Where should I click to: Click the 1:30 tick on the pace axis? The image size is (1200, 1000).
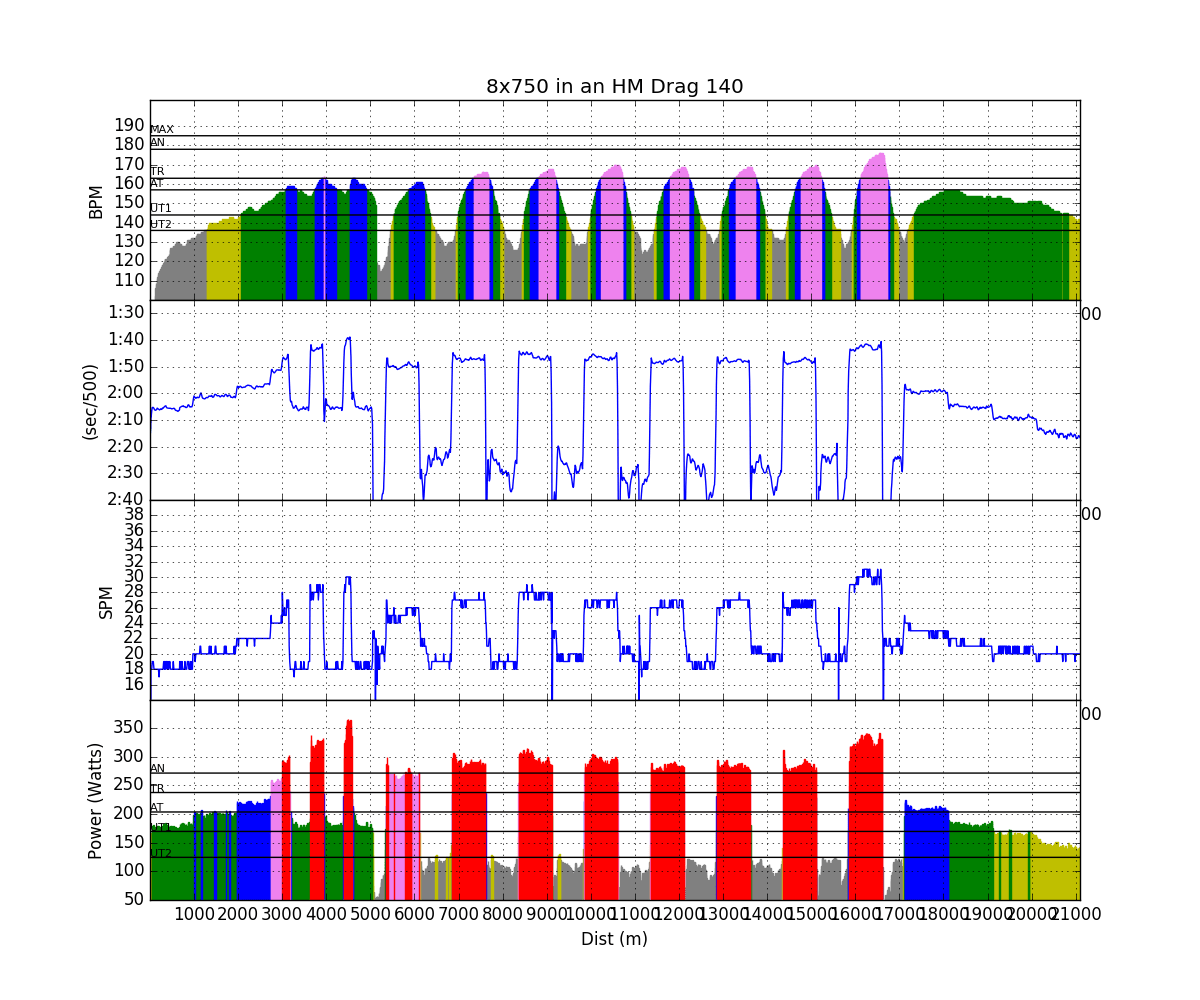(126, 312)
